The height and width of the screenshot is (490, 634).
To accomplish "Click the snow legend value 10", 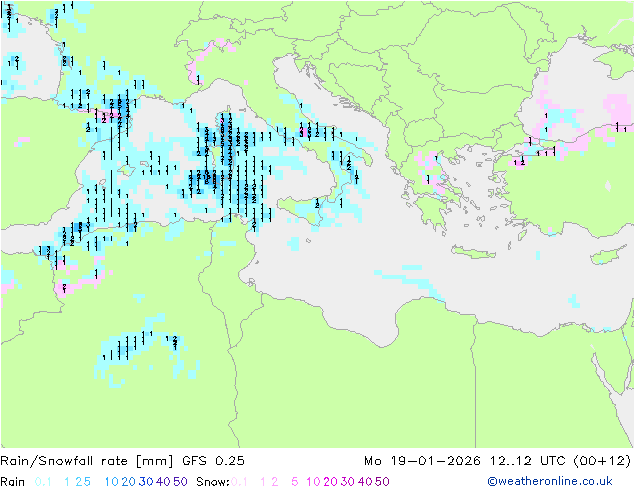I will click(313, 482).
